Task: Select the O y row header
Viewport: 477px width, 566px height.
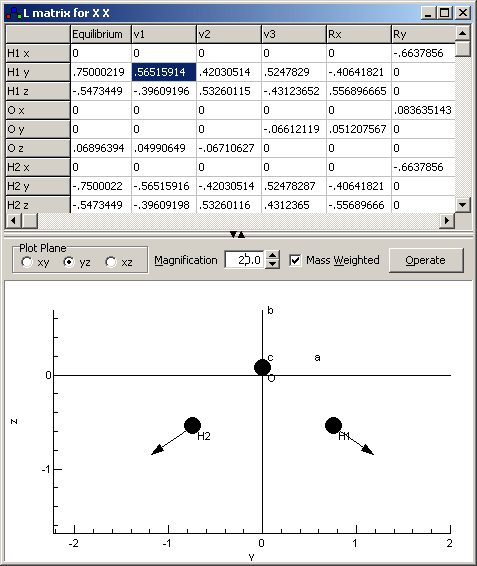Action: [38, 129]
